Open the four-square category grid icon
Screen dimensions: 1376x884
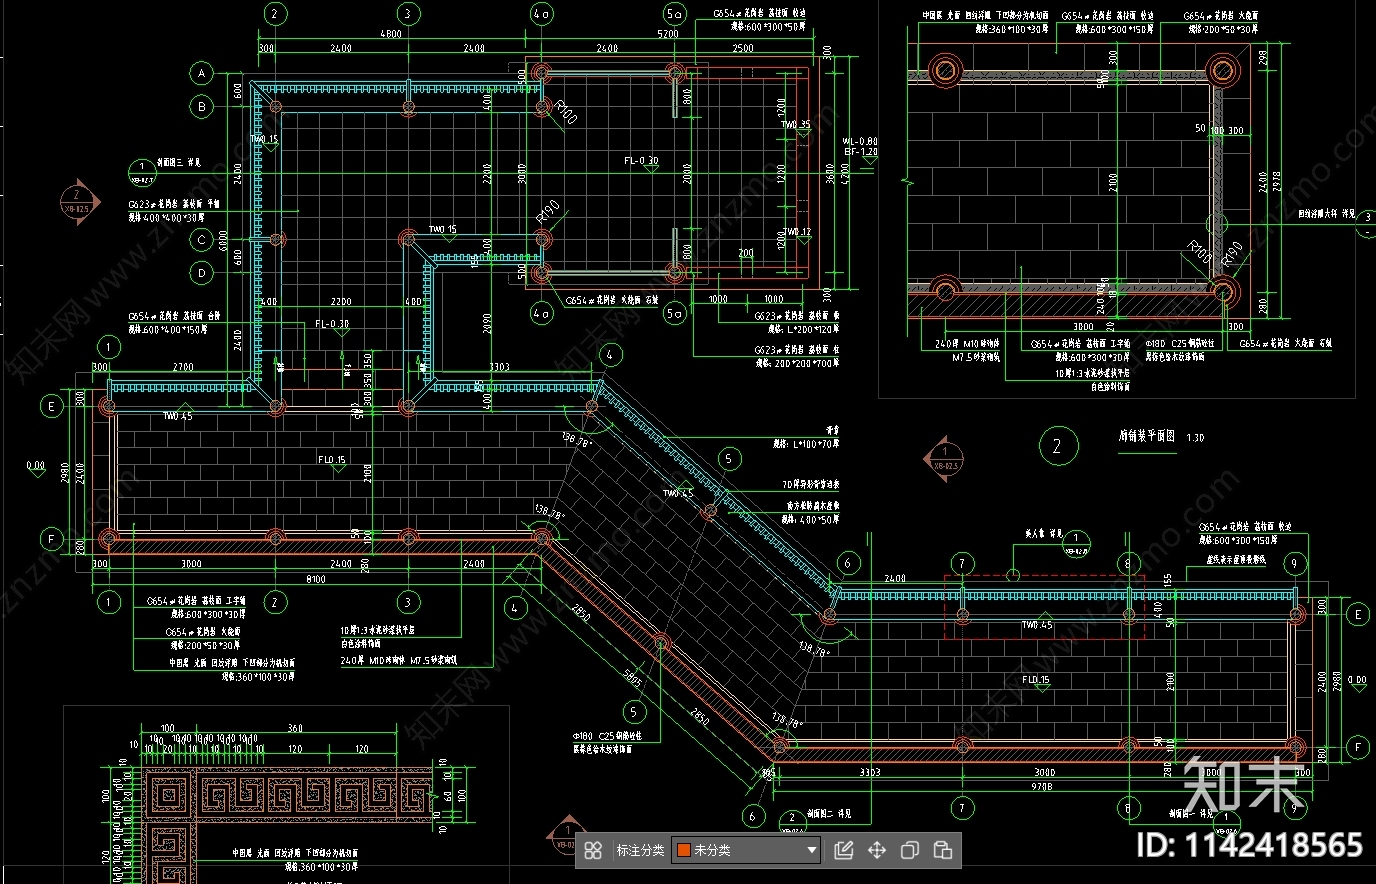[593, 850]
